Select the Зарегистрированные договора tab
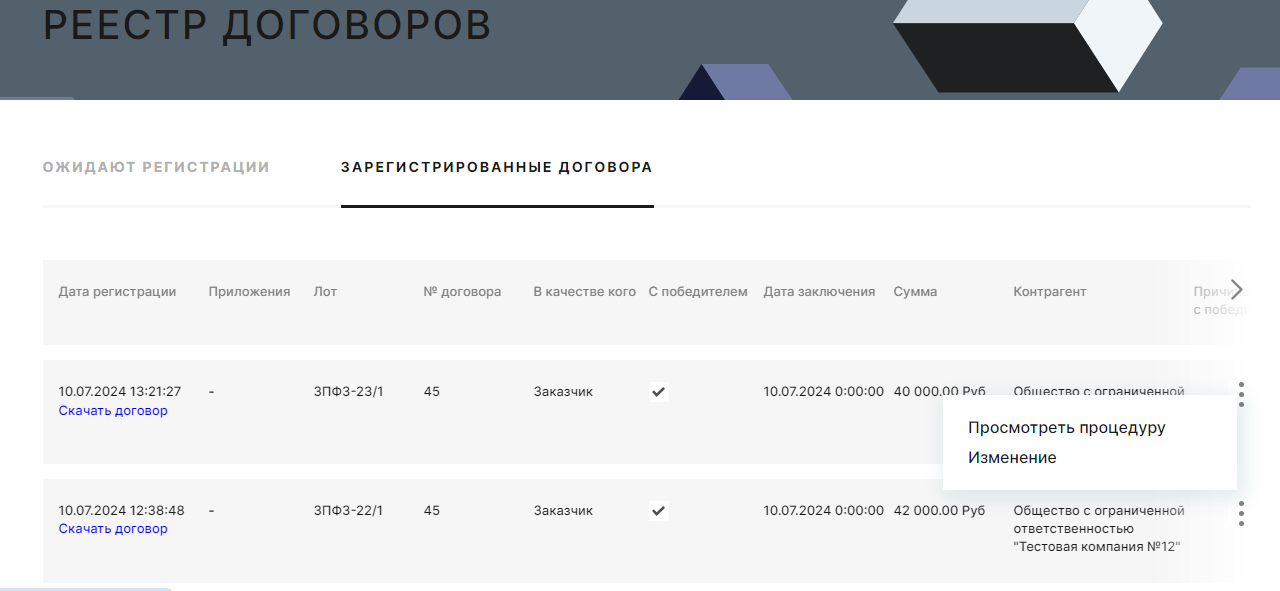Image resolution: width=1280 pixels, height=591 pixels. 497,167
